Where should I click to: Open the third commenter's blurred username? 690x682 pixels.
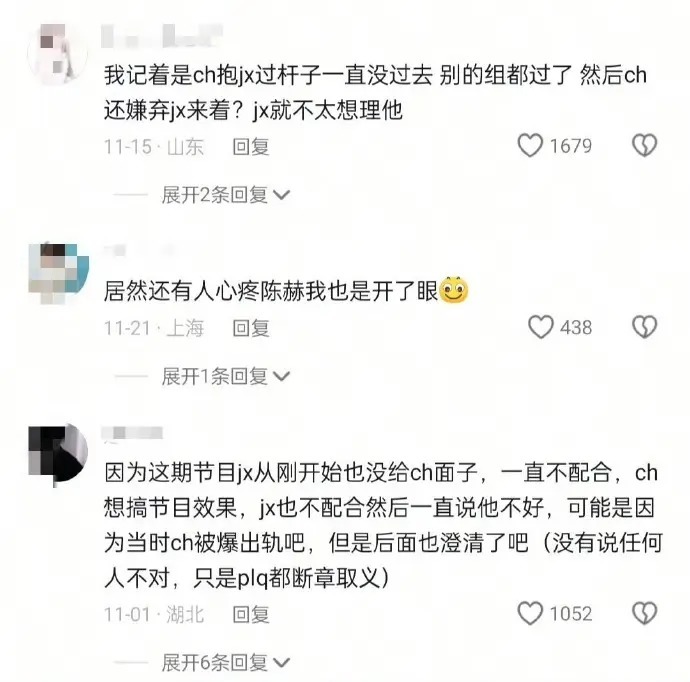[132, 433]
